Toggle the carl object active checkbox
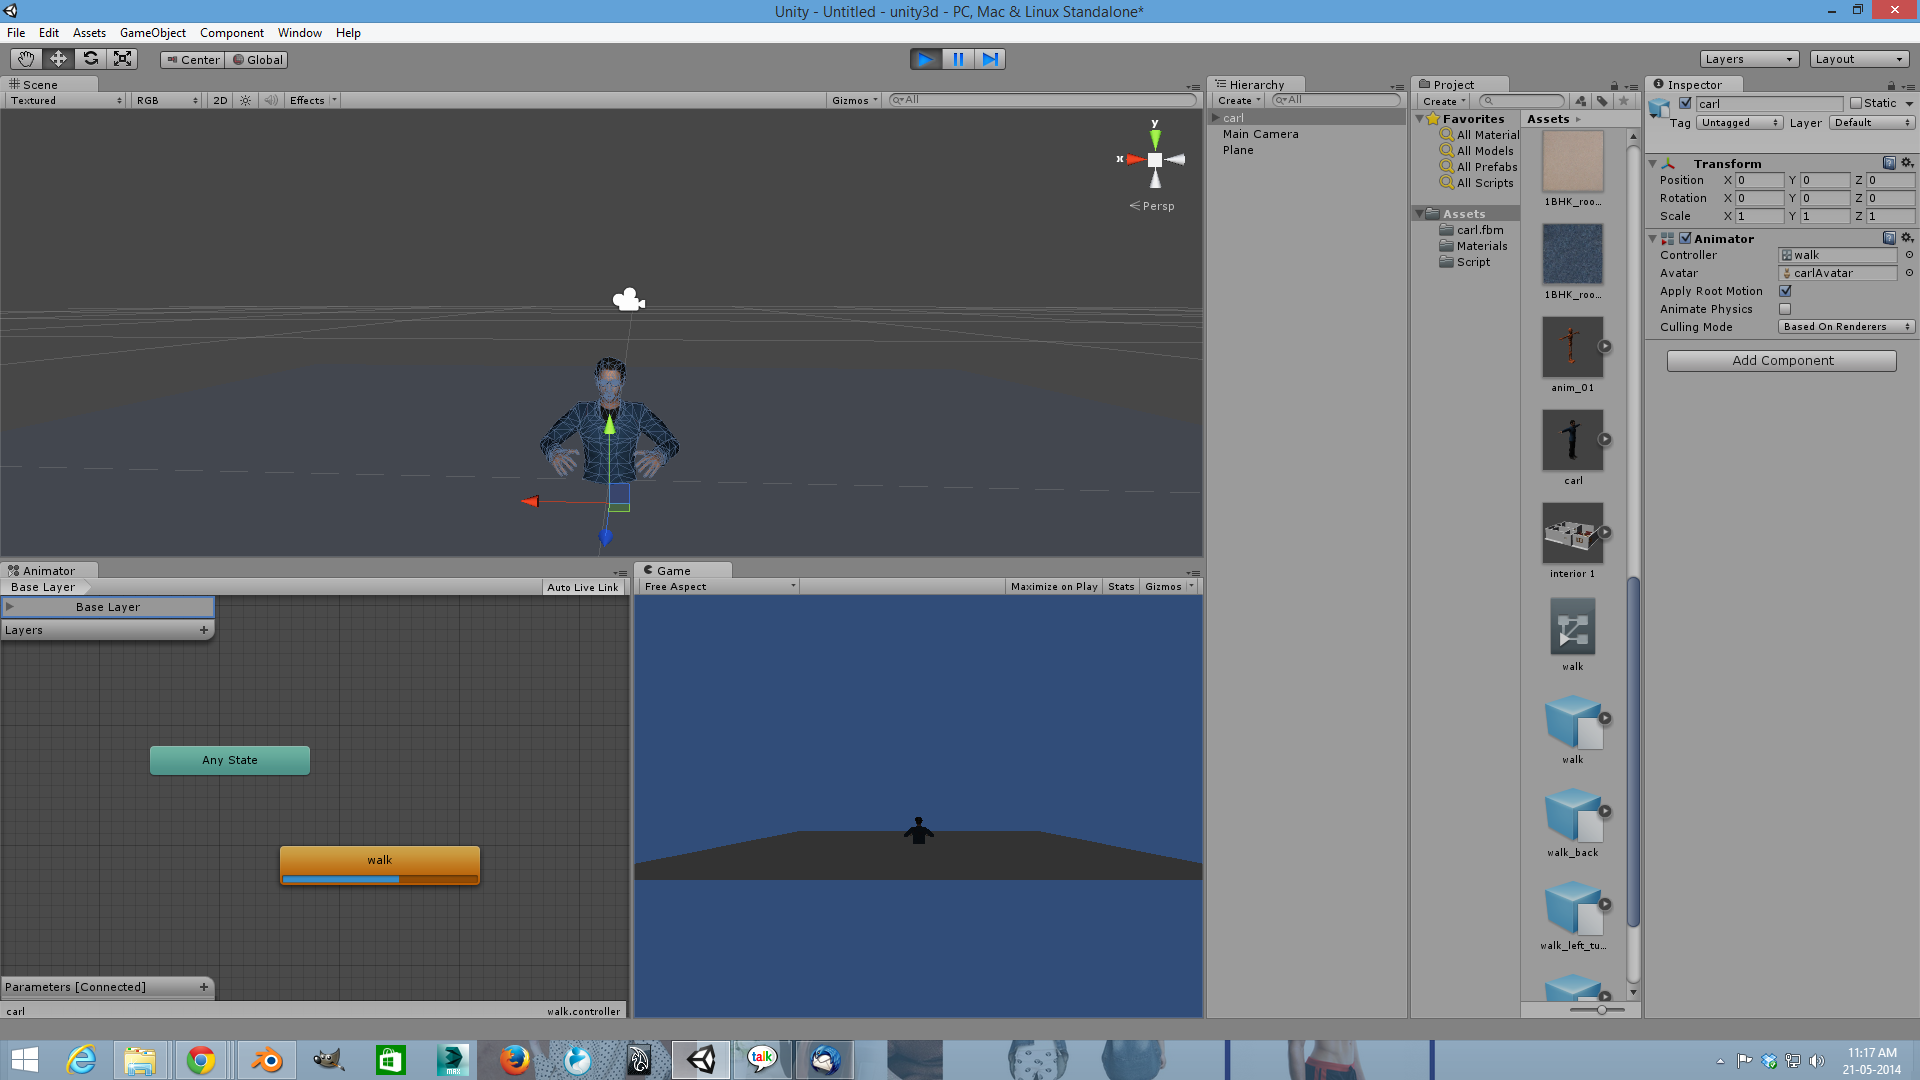This screenshot has height=1080, width=1920. pos(1685,103)
